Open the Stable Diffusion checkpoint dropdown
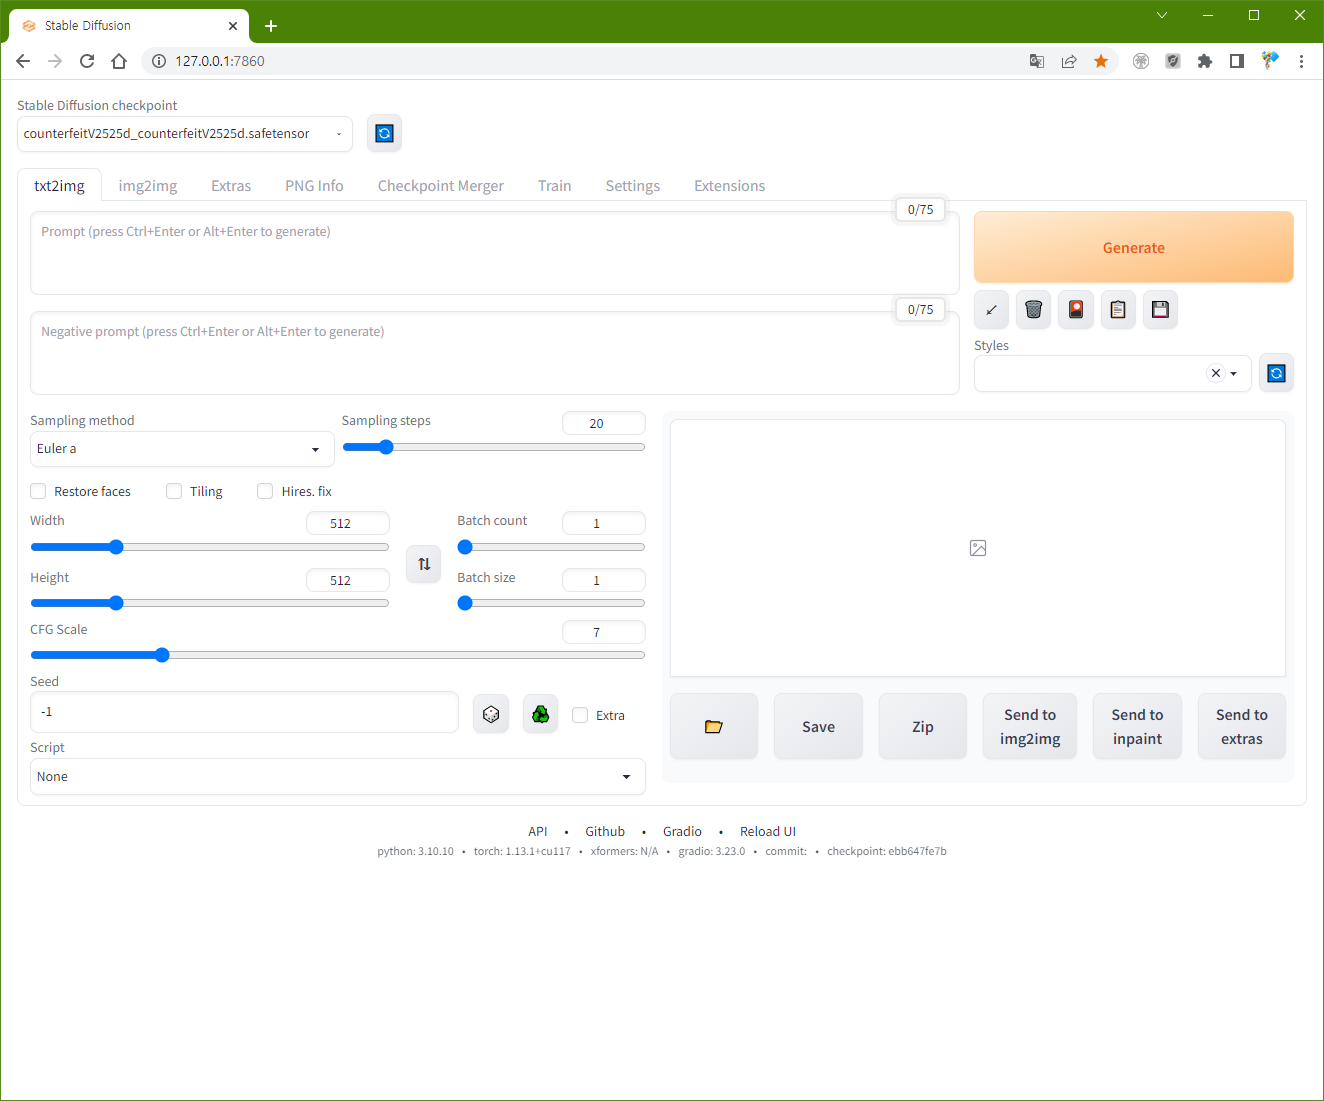 click(185, 134)
